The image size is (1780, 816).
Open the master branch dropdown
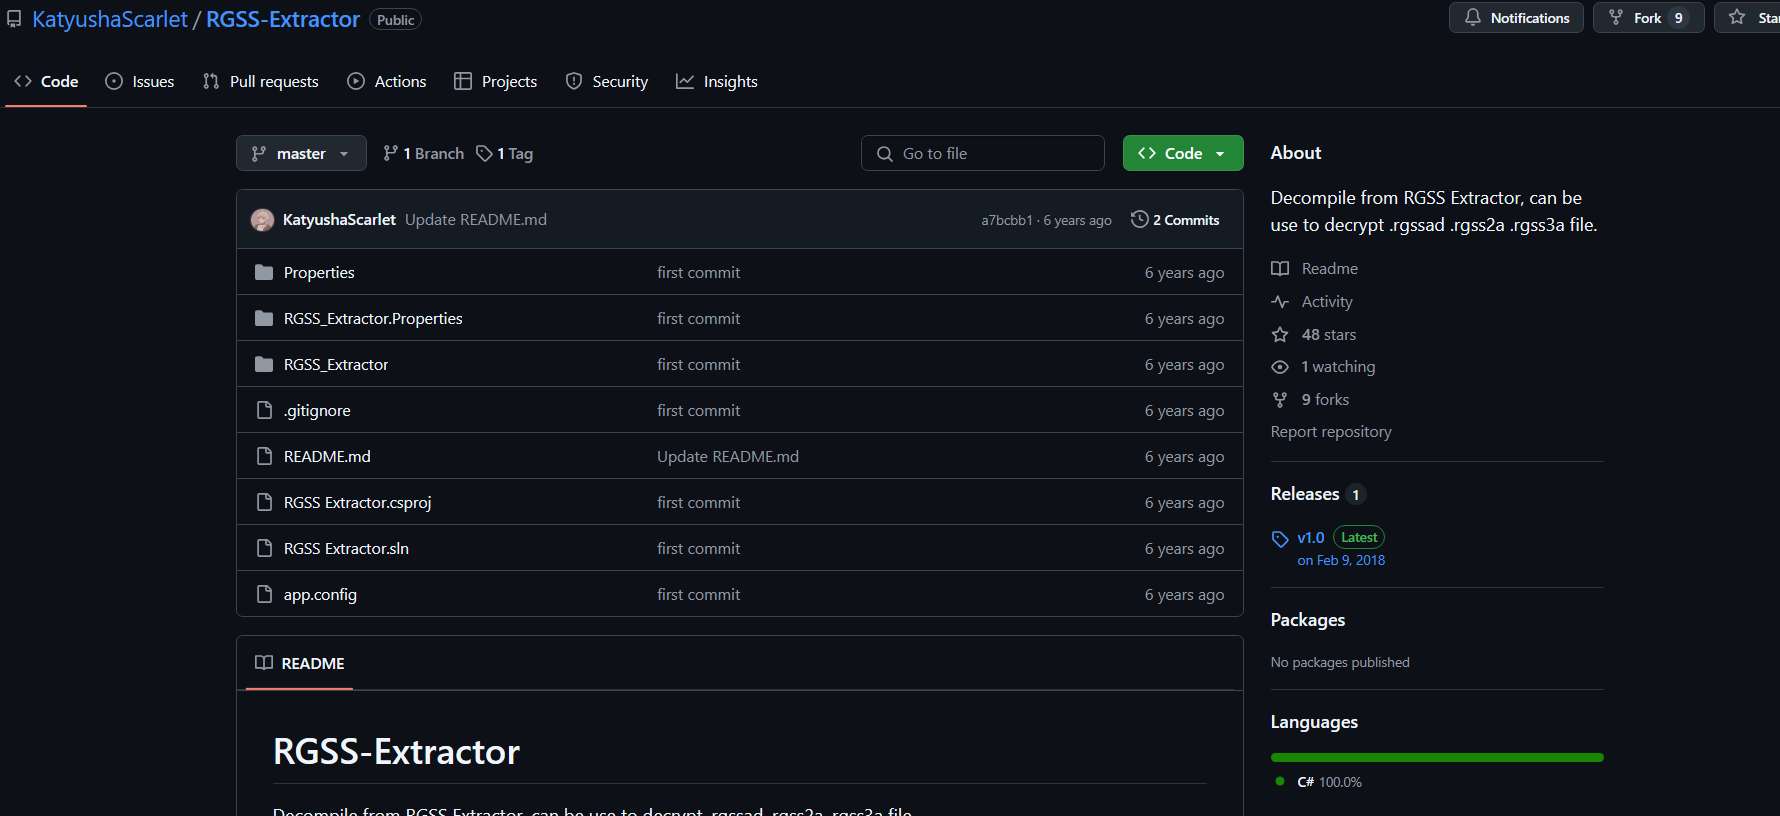pyautogui.click(x=301, y=154)
